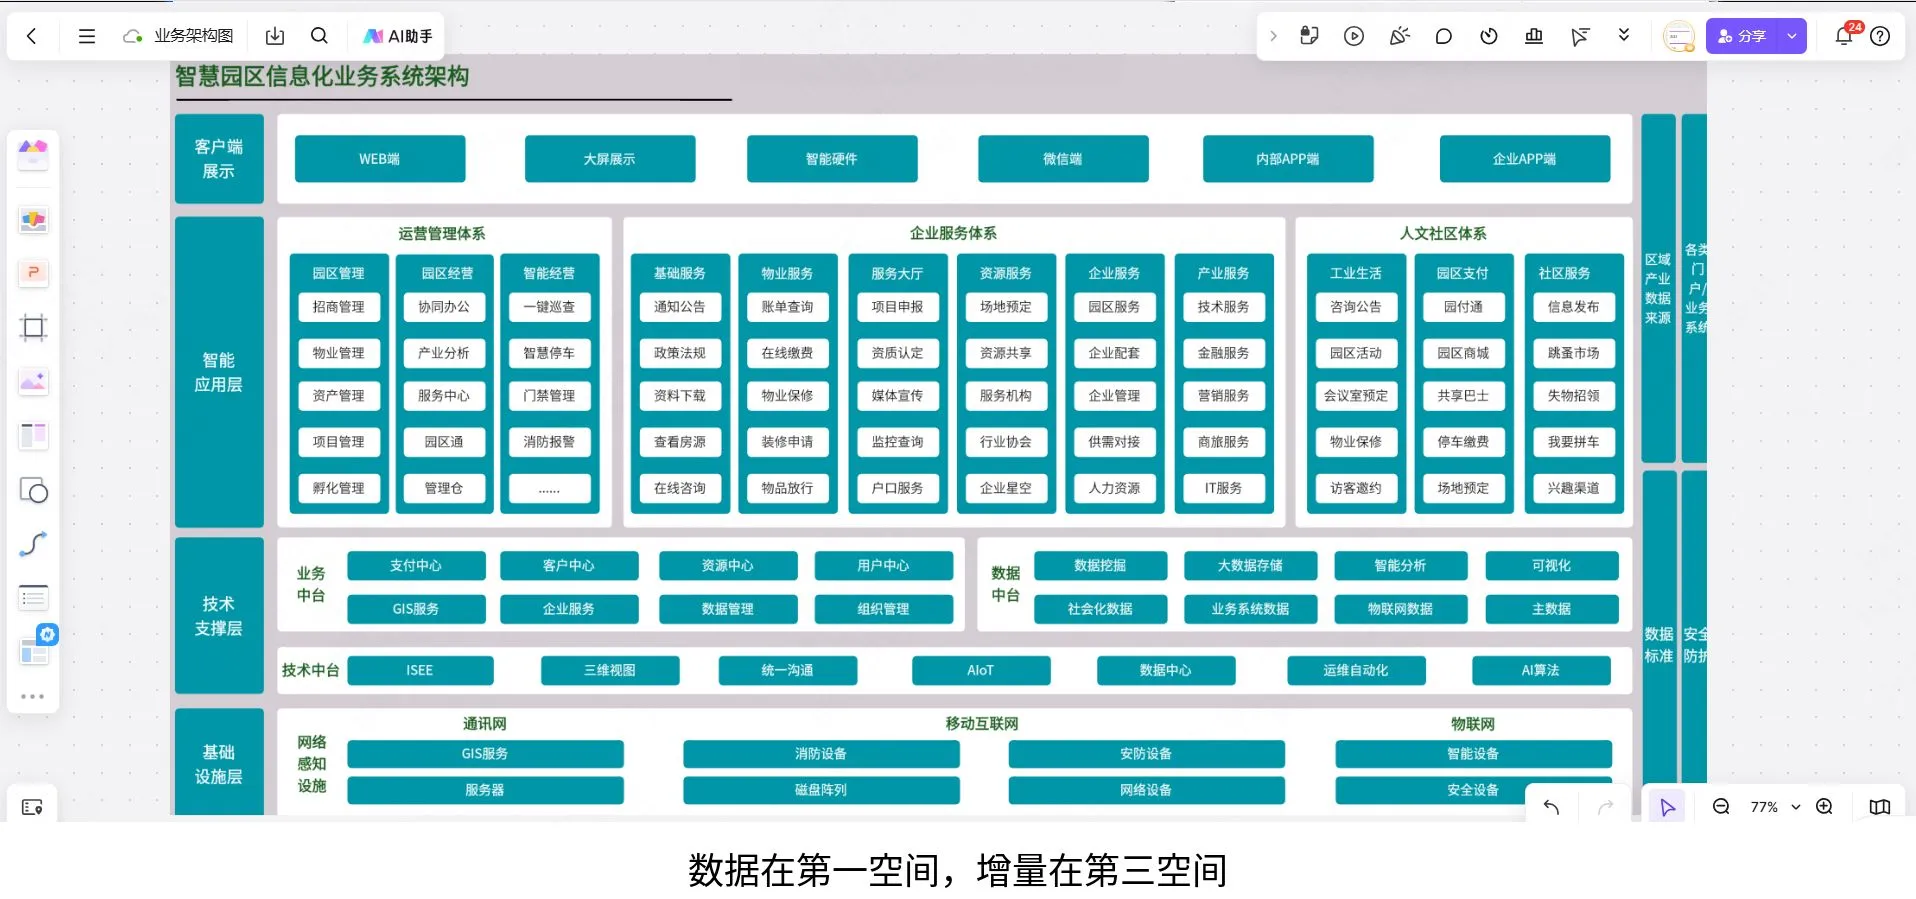This screenshot has height=899, width=1916.
Task: Click the AIoT block
Action: point(981,671)
